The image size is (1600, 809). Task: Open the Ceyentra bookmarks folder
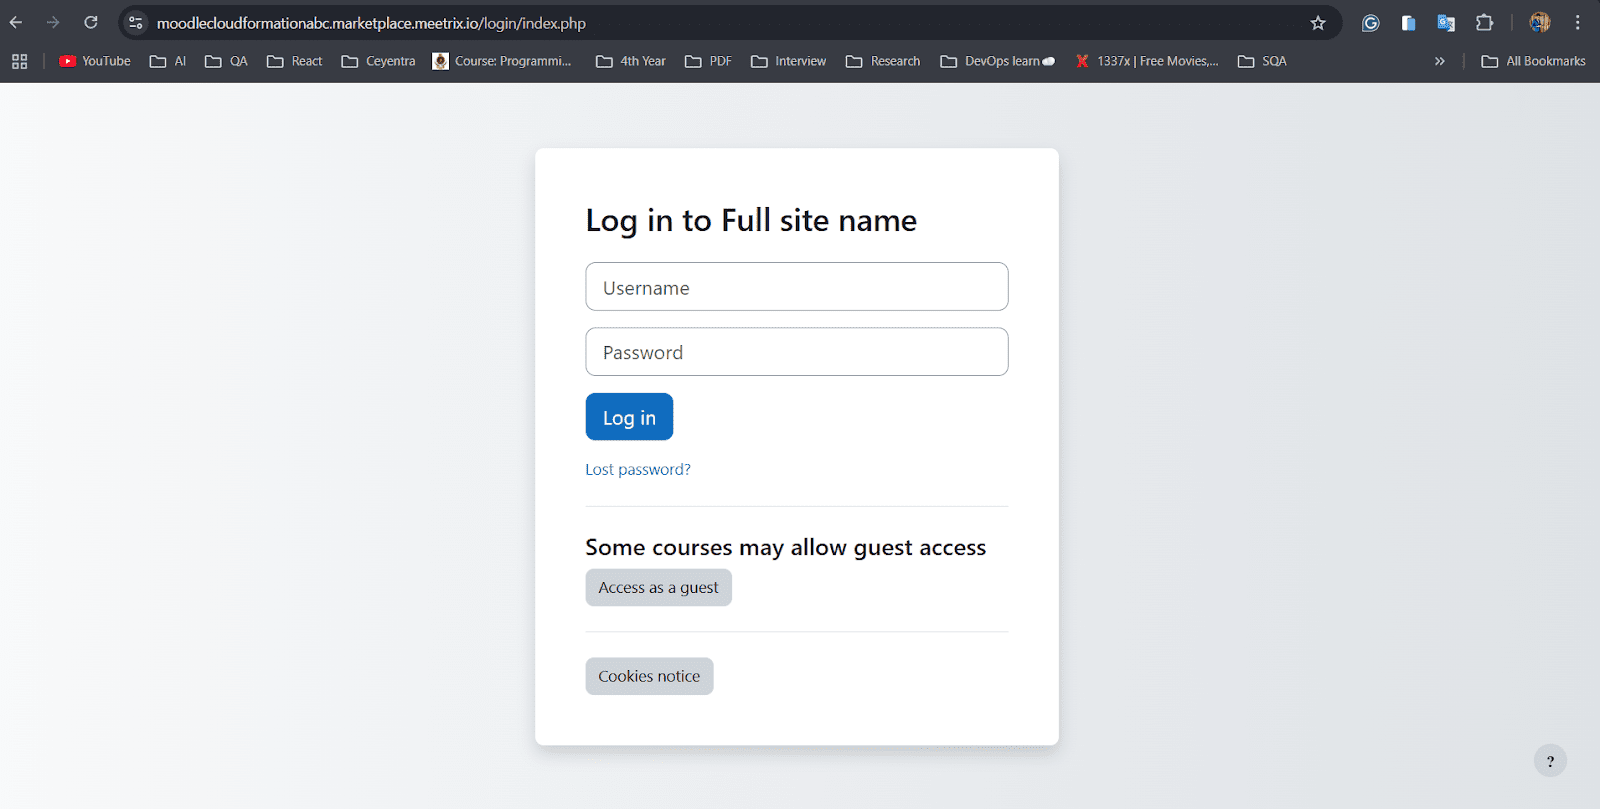click(378, 61)
